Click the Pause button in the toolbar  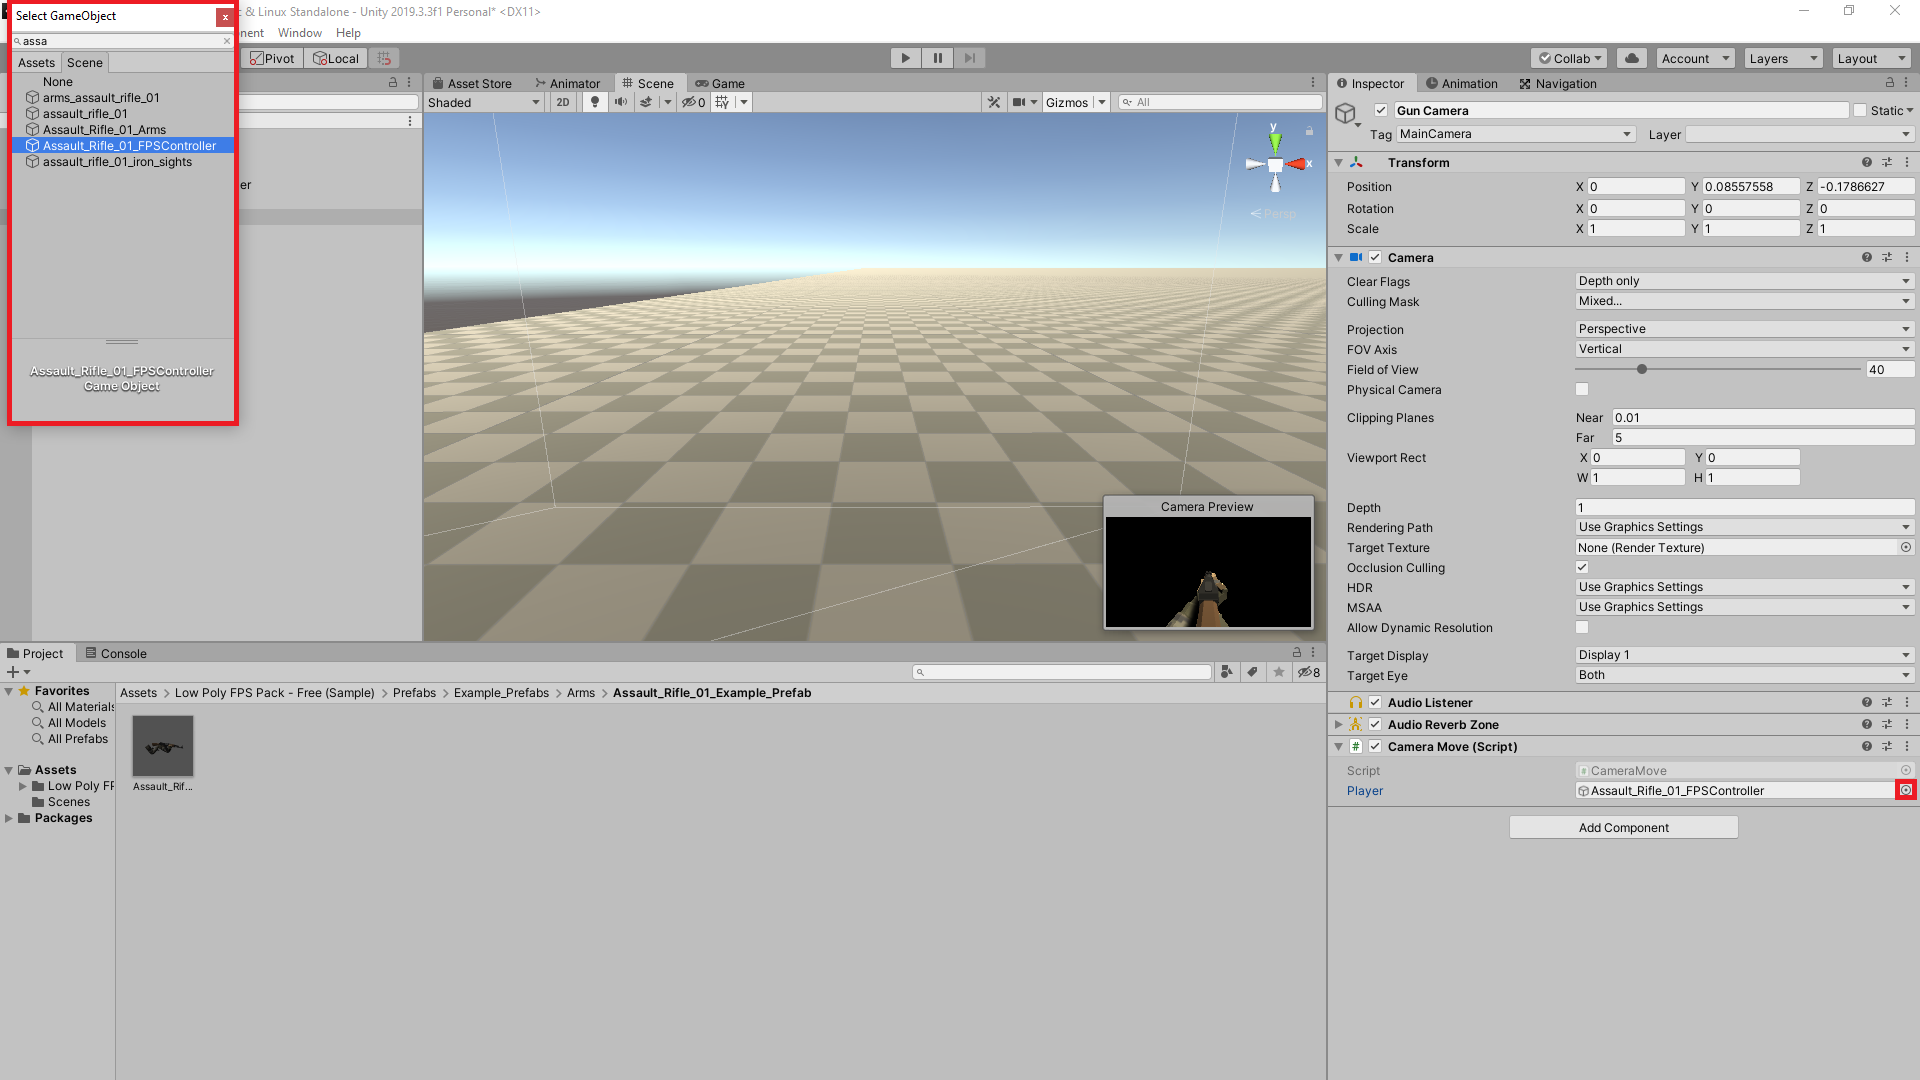click(x=937, y=57)
